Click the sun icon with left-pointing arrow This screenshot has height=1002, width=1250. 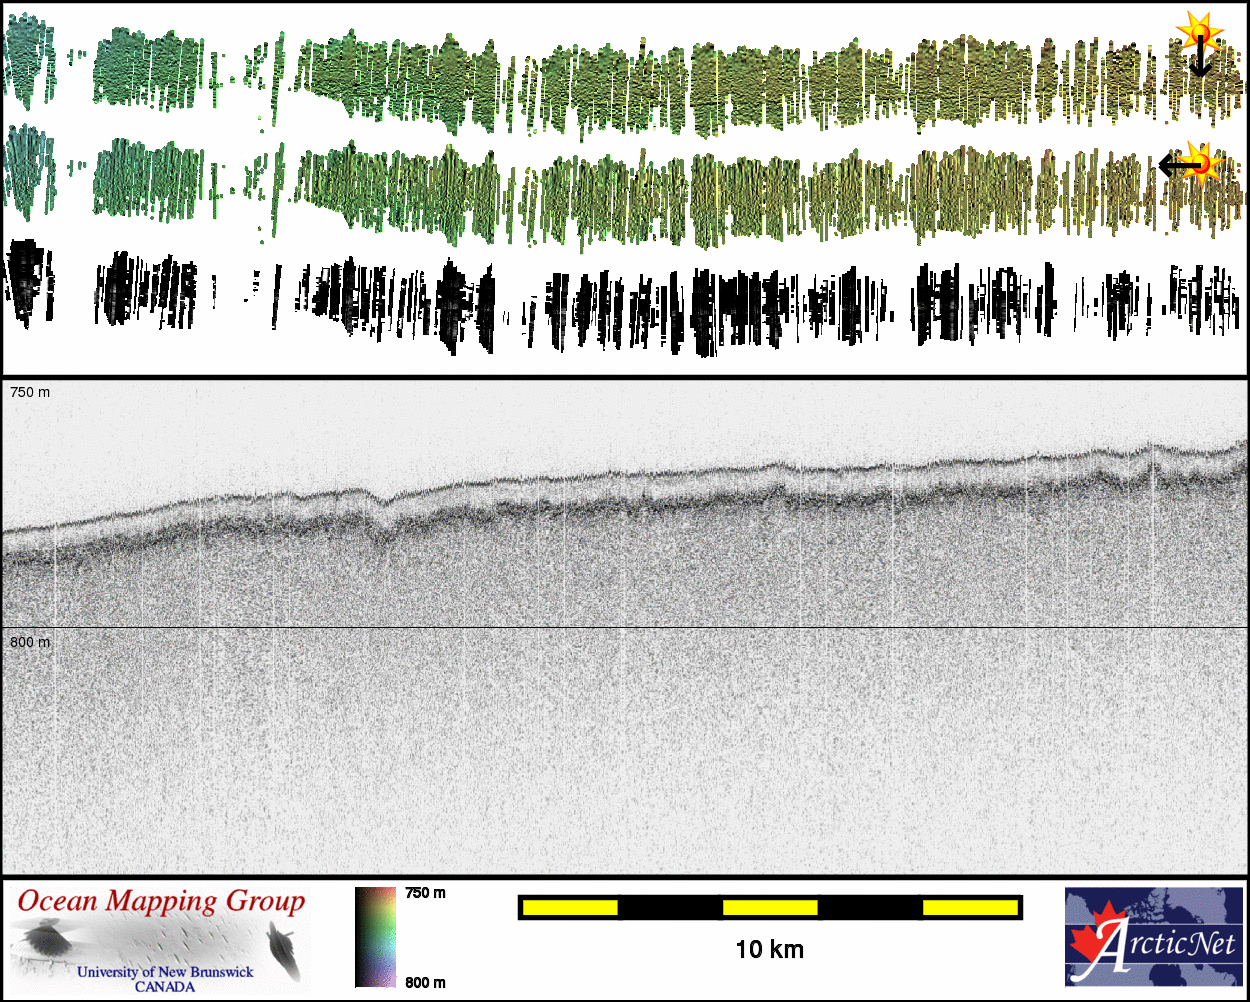pyautogui.click(x=1201, y=162)
